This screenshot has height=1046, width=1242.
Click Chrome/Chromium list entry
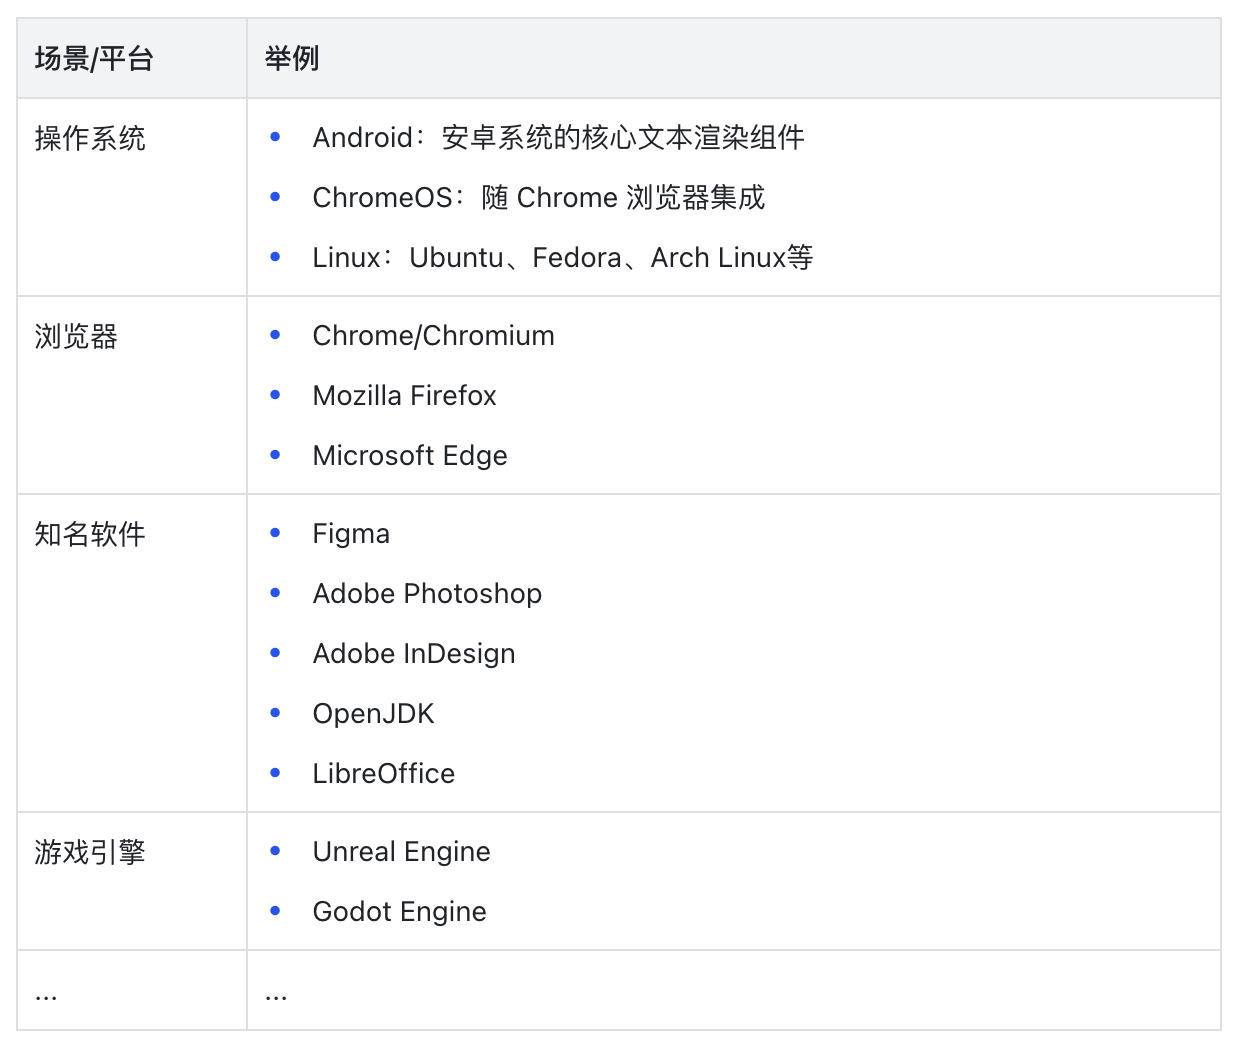[434, 336]
